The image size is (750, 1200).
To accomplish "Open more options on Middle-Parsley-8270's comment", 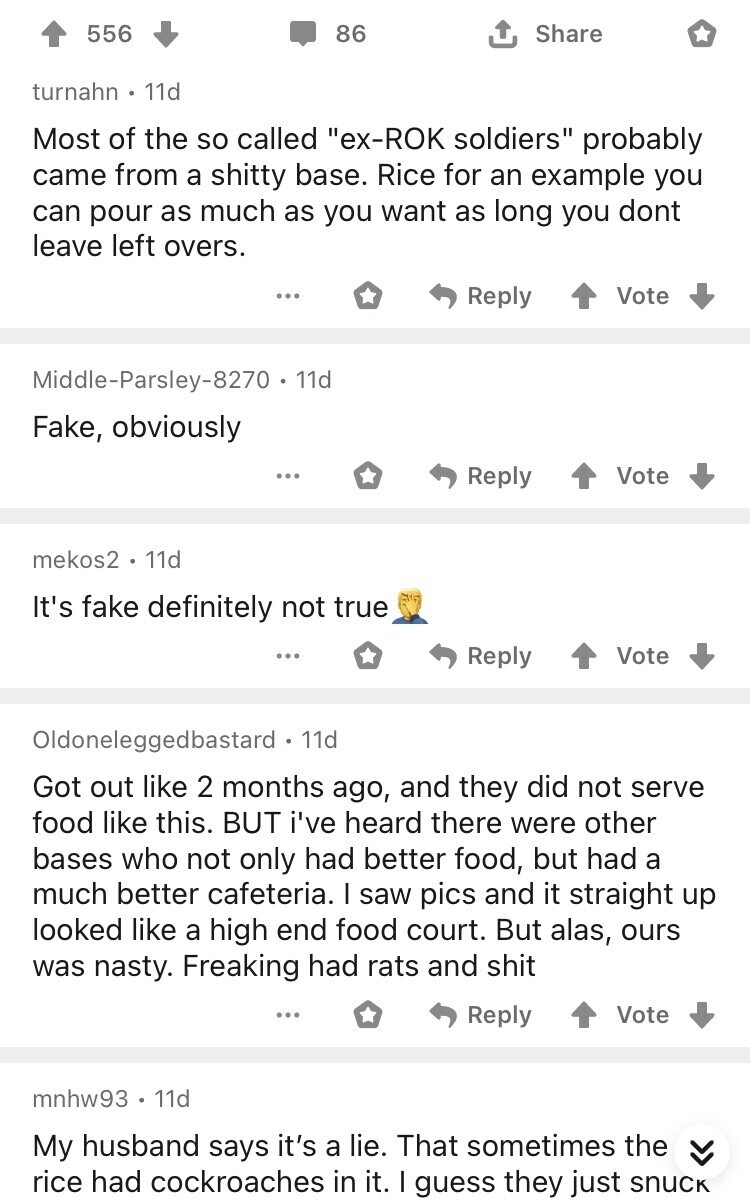I will (289, 476).
